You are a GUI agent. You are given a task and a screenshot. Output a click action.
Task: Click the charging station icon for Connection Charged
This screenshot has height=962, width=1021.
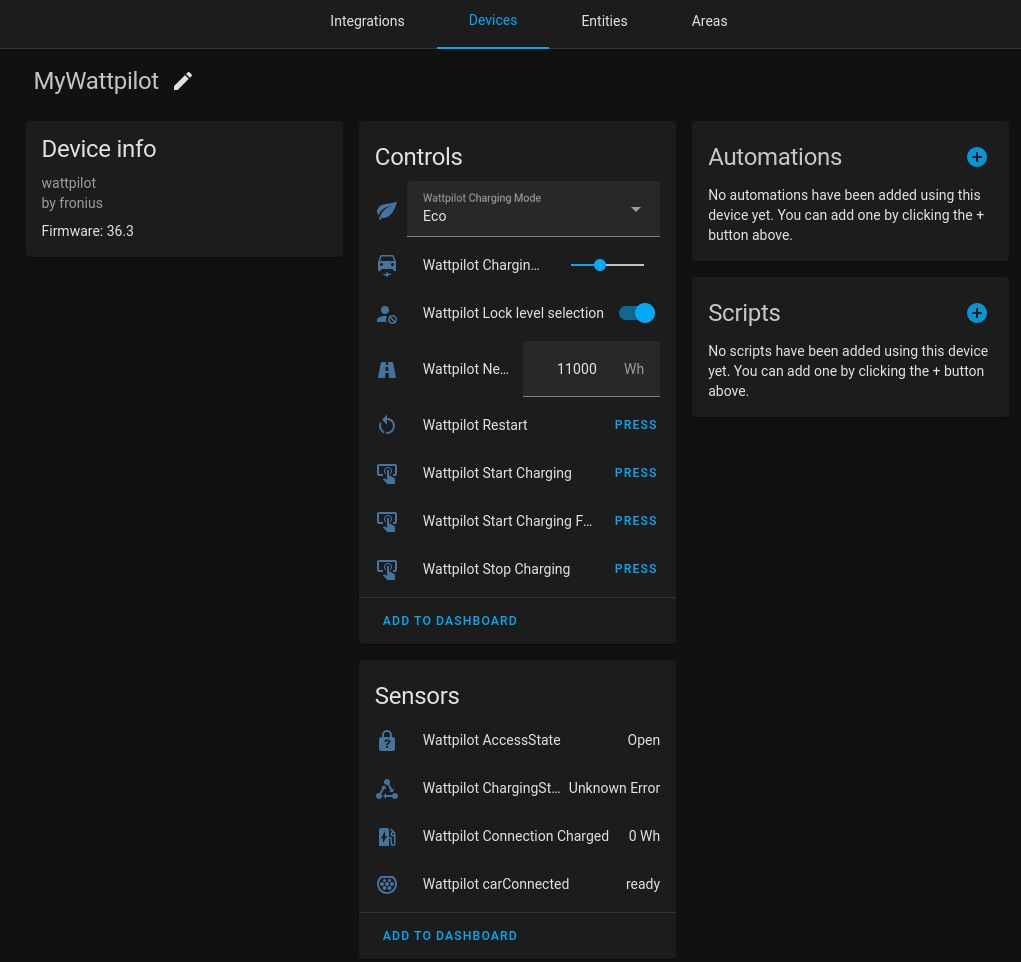tap(387, 836)
